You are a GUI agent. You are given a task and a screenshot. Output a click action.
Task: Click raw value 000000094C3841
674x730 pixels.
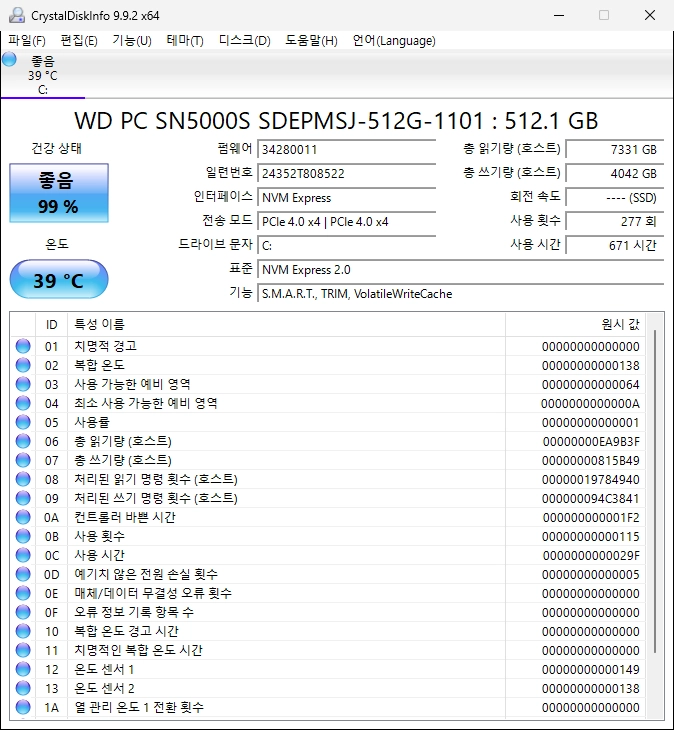point(591,499)
